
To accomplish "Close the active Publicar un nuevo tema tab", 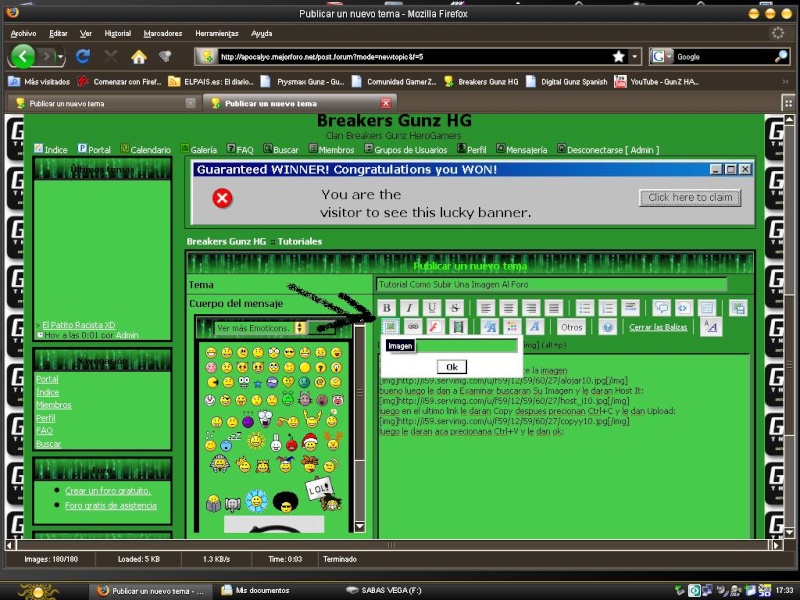I will [x=386, y=103].
